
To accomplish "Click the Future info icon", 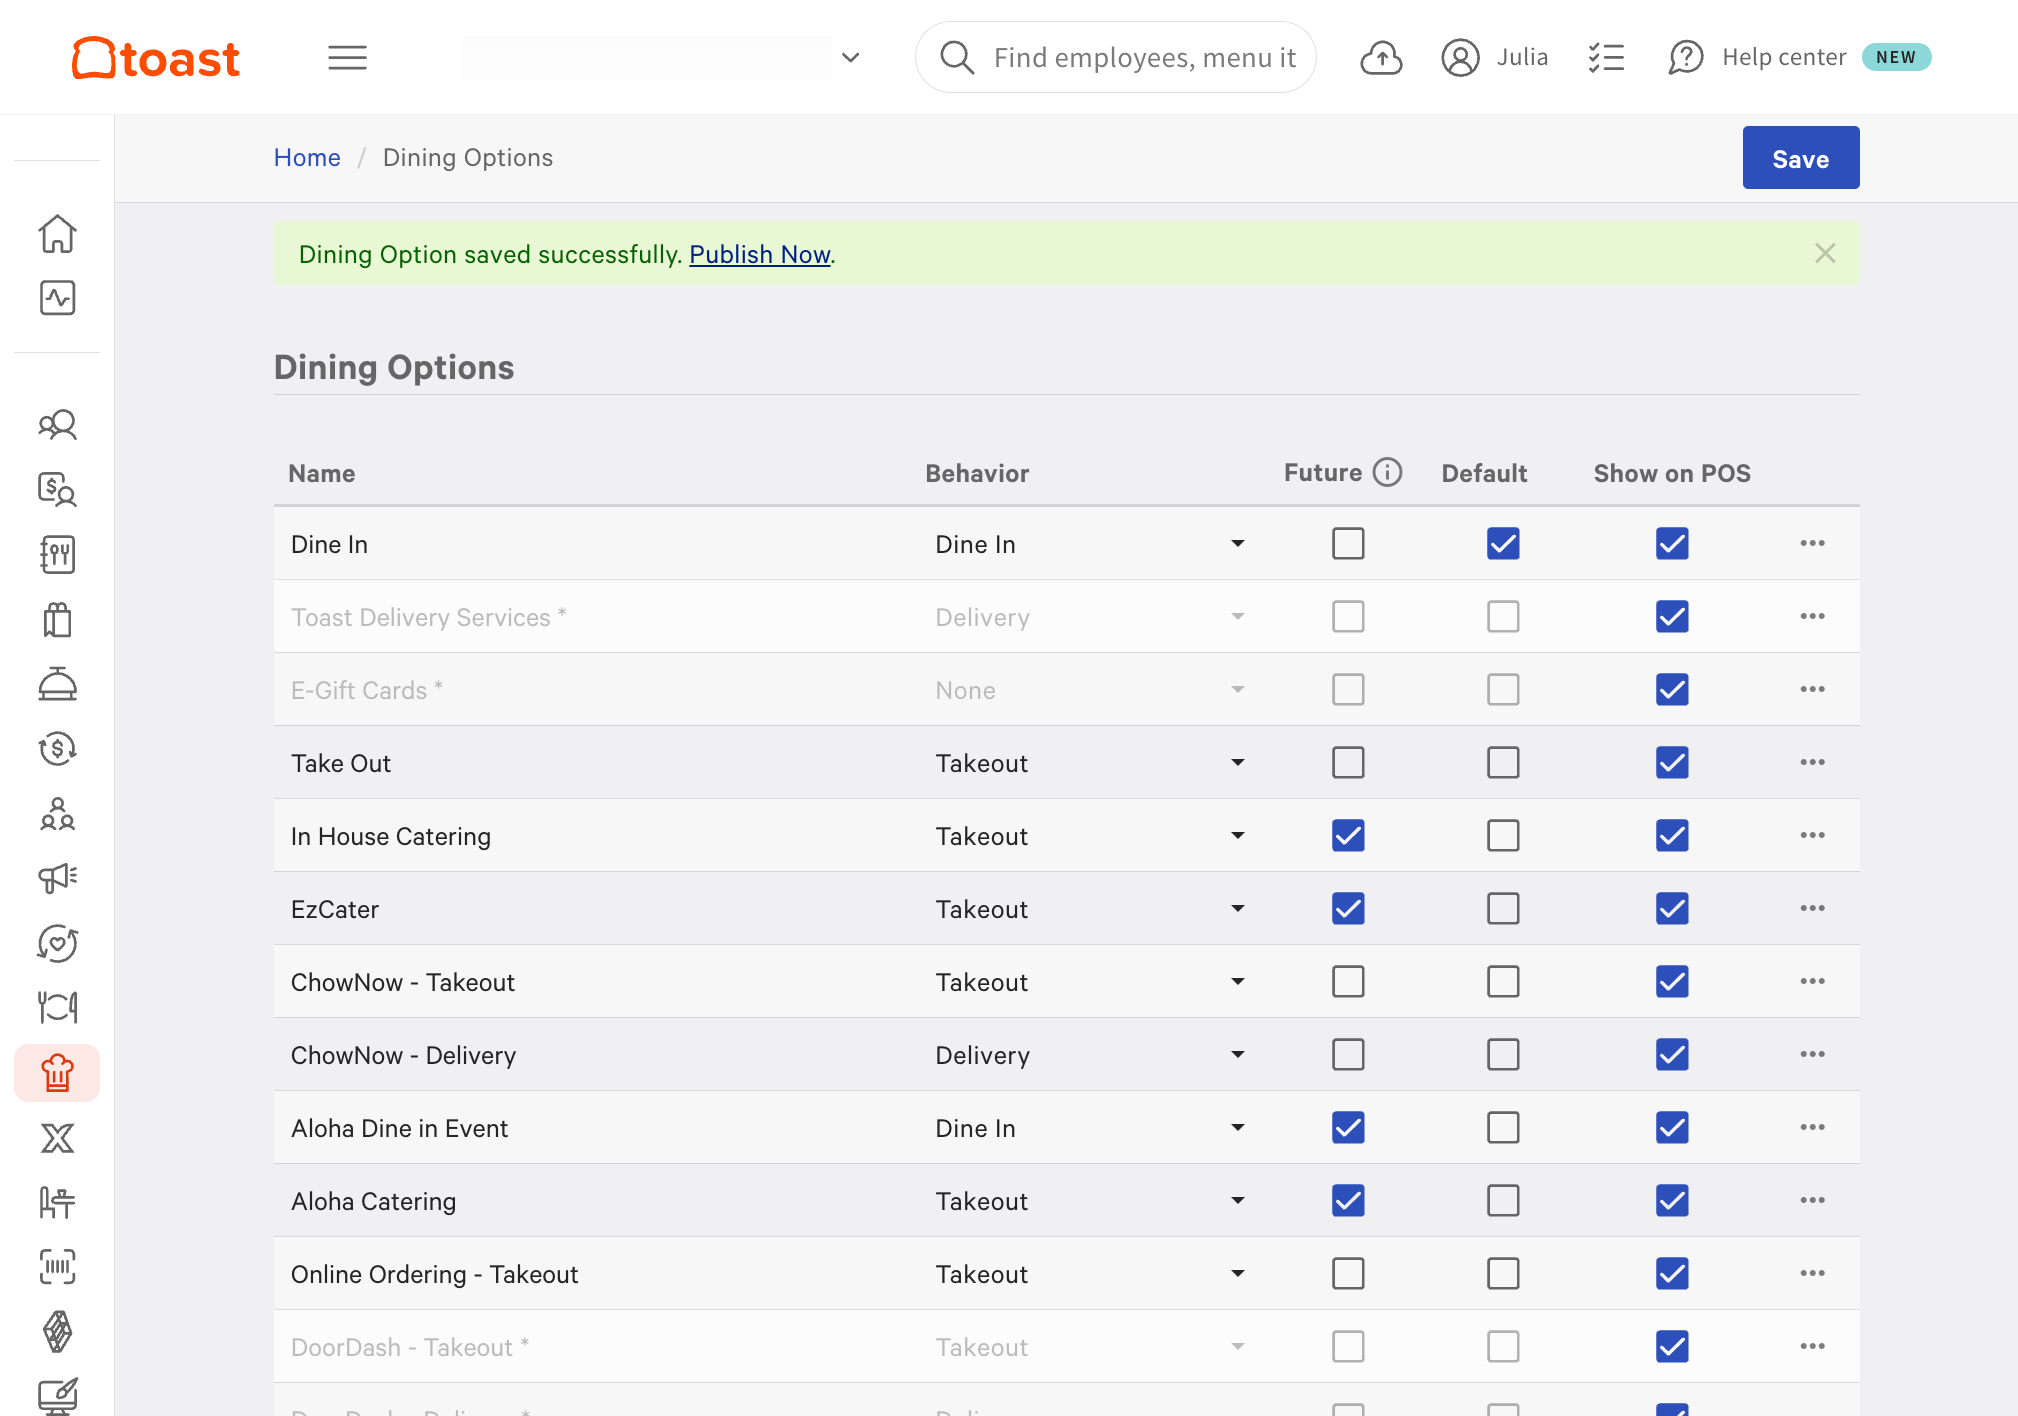I will (x=1387, y=472).
